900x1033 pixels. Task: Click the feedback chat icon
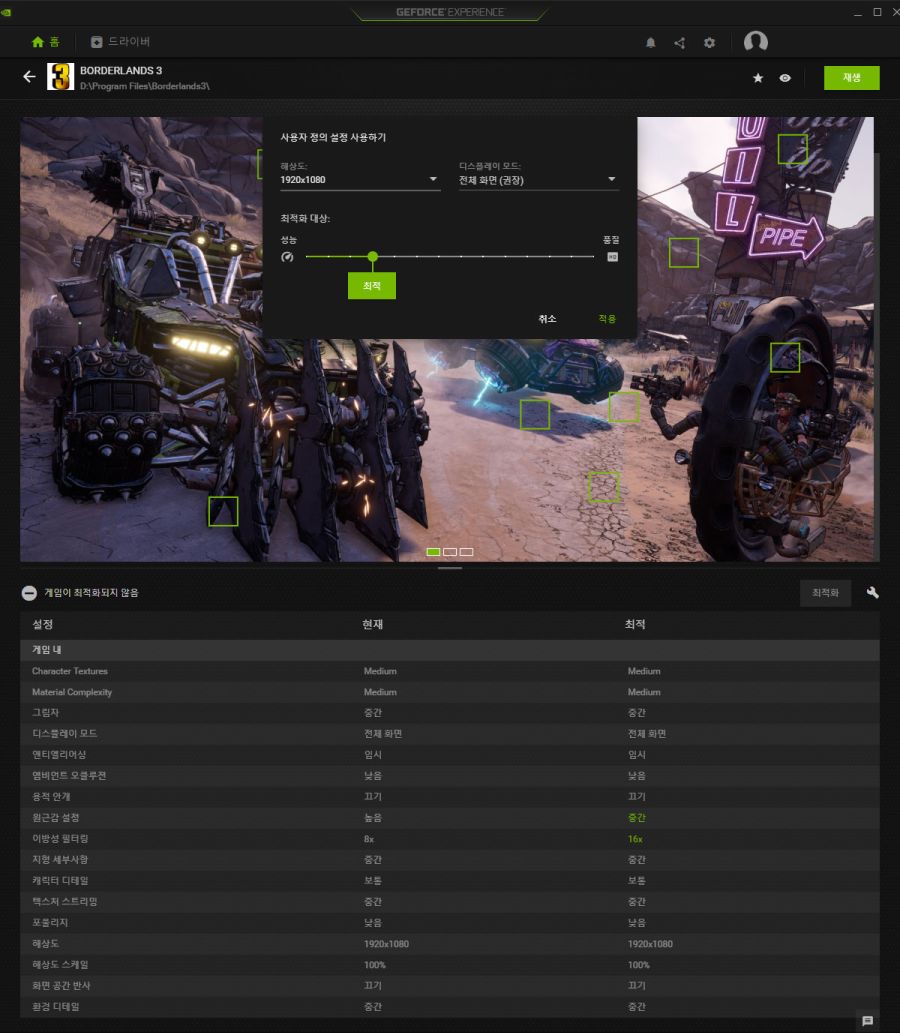867,1021
